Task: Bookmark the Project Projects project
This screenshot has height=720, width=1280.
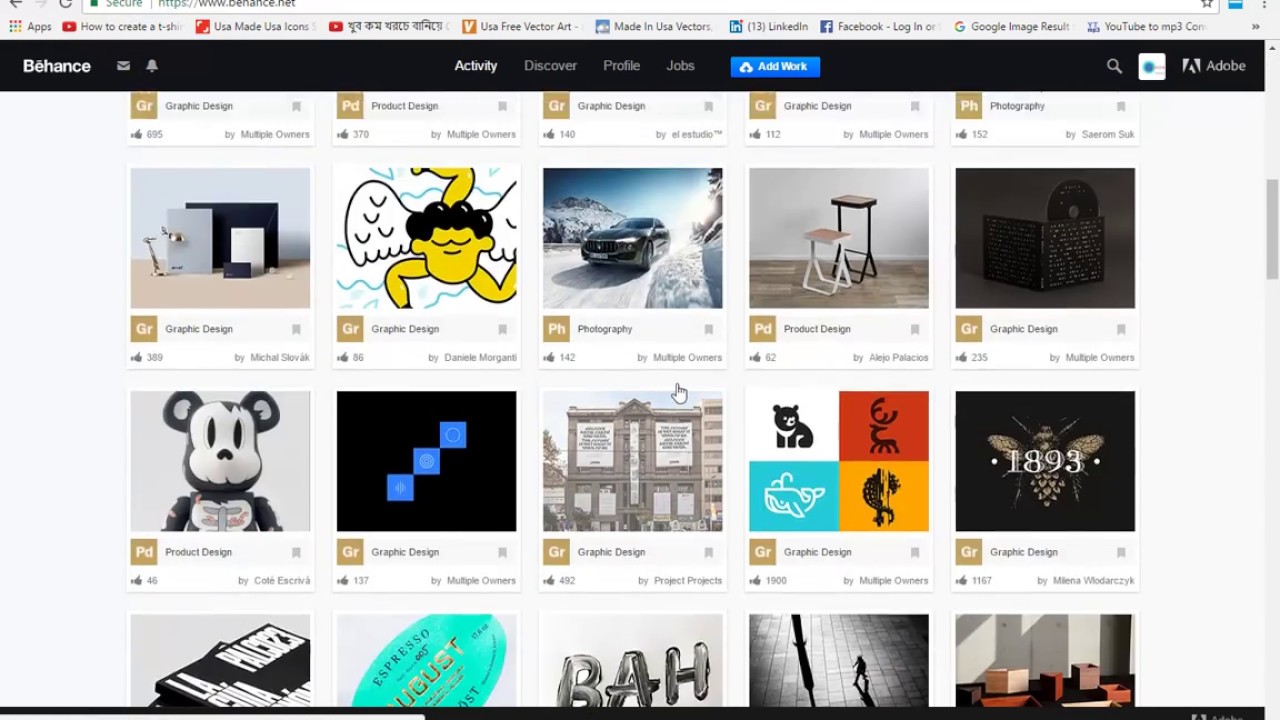Action: [x=708, y=552]
